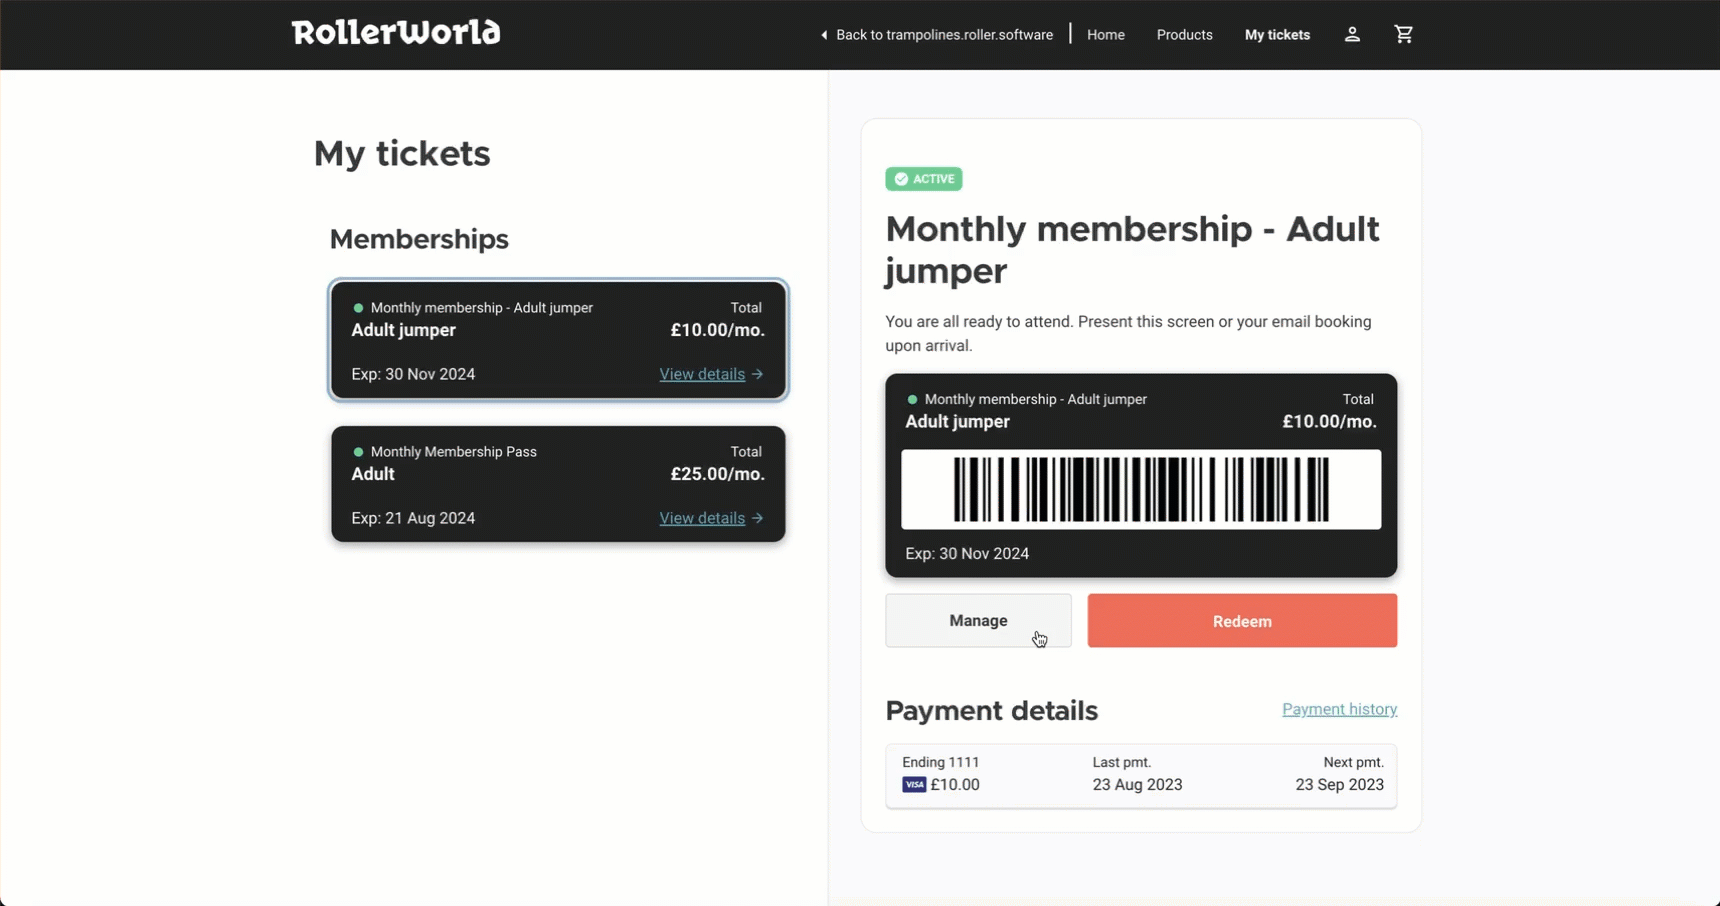
Task: View details of the £25.00/mo. Adult pass
Action: [702, 518]
